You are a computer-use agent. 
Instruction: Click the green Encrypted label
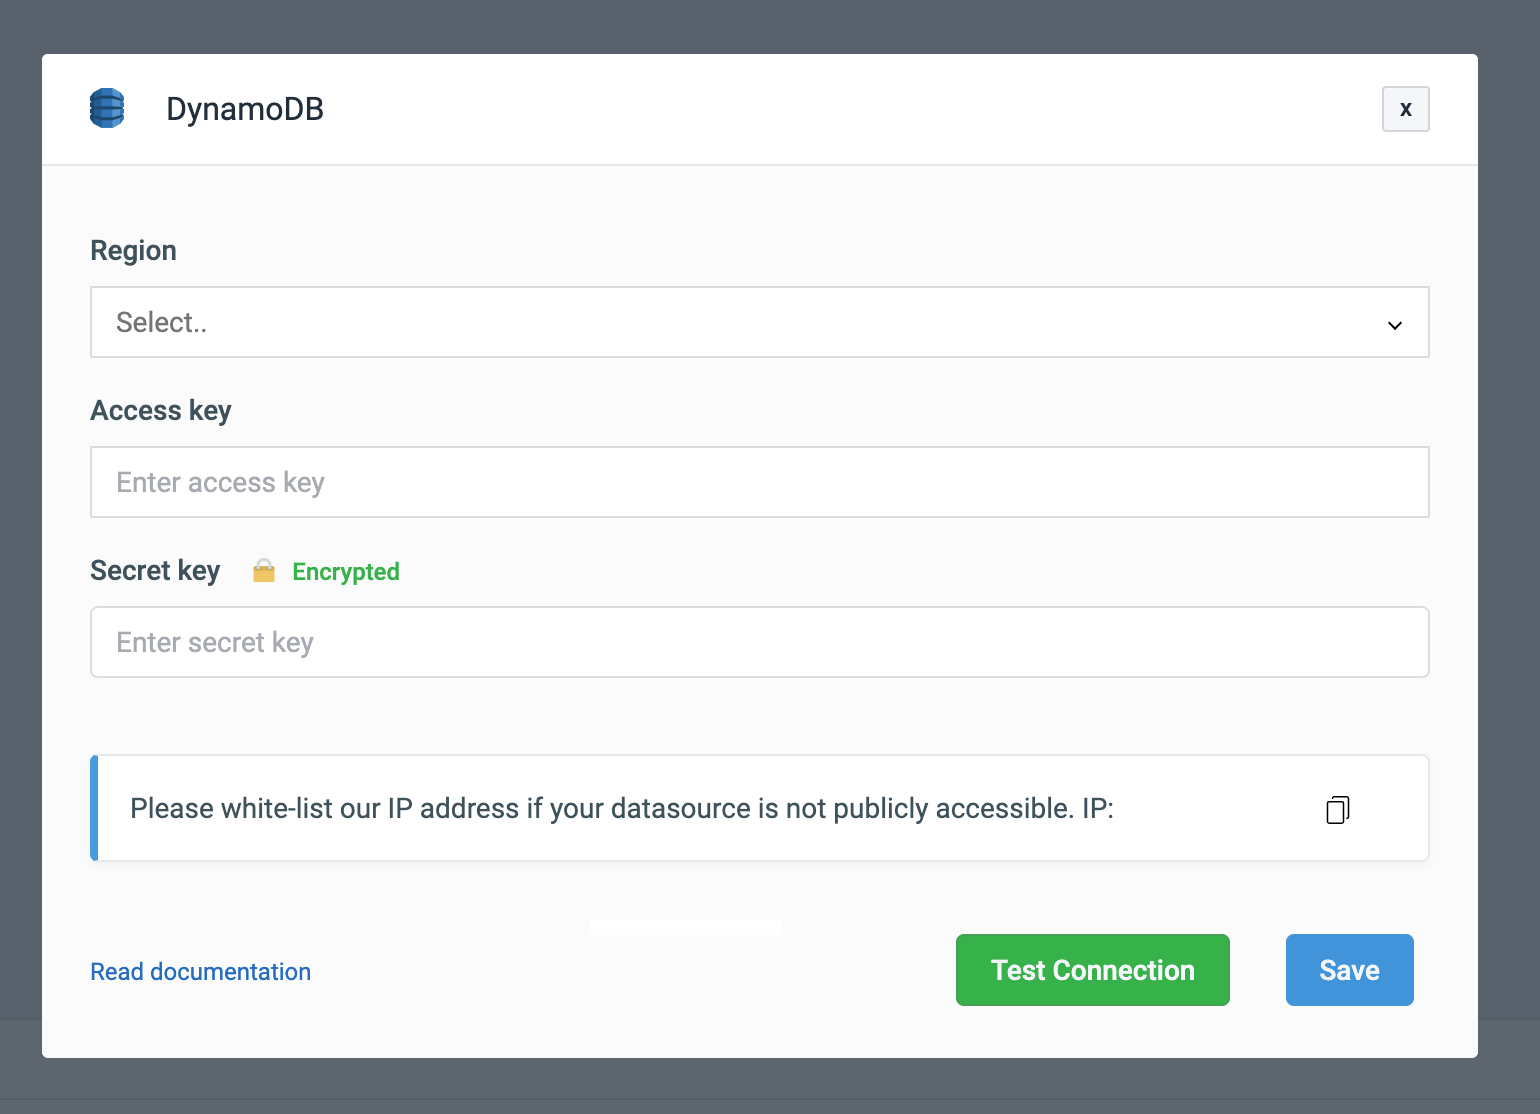346,572
